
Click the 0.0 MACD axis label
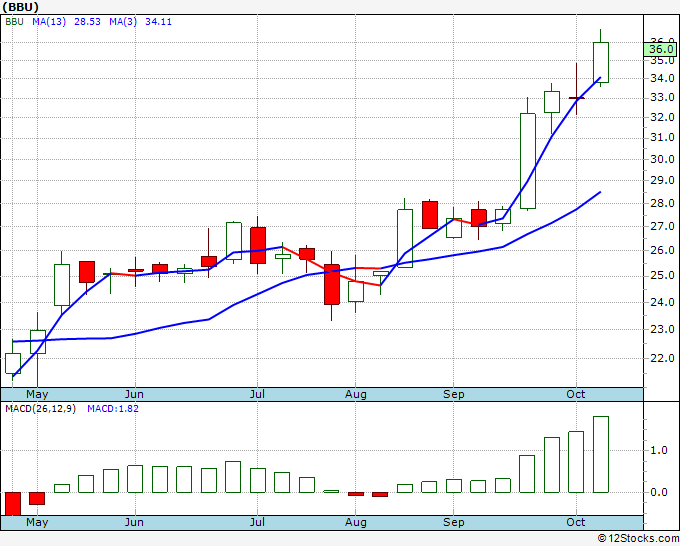[x=659, y=493]
